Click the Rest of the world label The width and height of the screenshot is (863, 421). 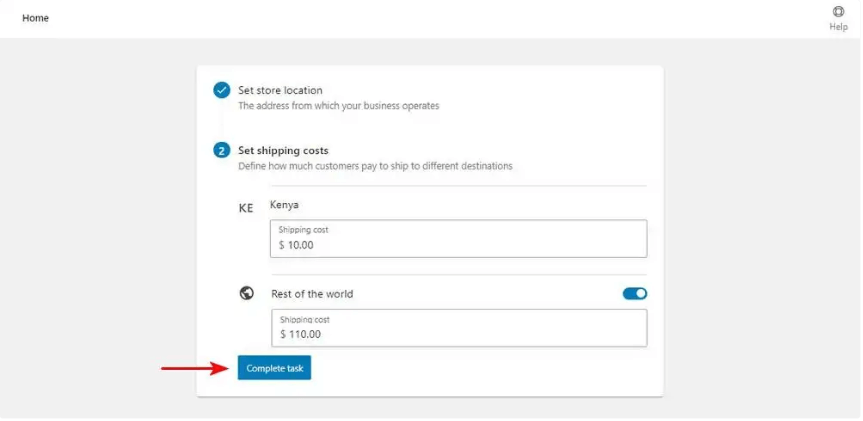point(312,294)
